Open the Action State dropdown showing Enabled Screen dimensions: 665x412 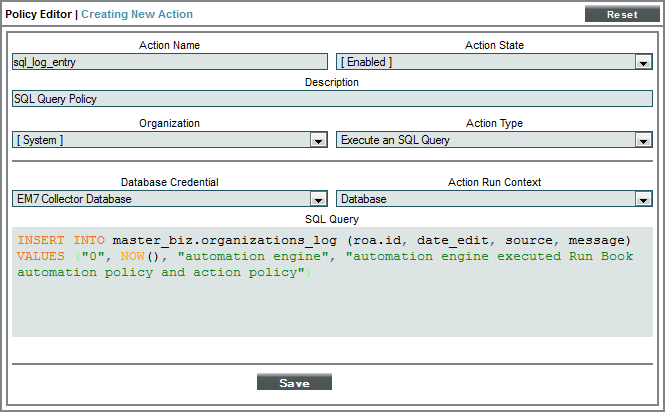click(486, 62)
